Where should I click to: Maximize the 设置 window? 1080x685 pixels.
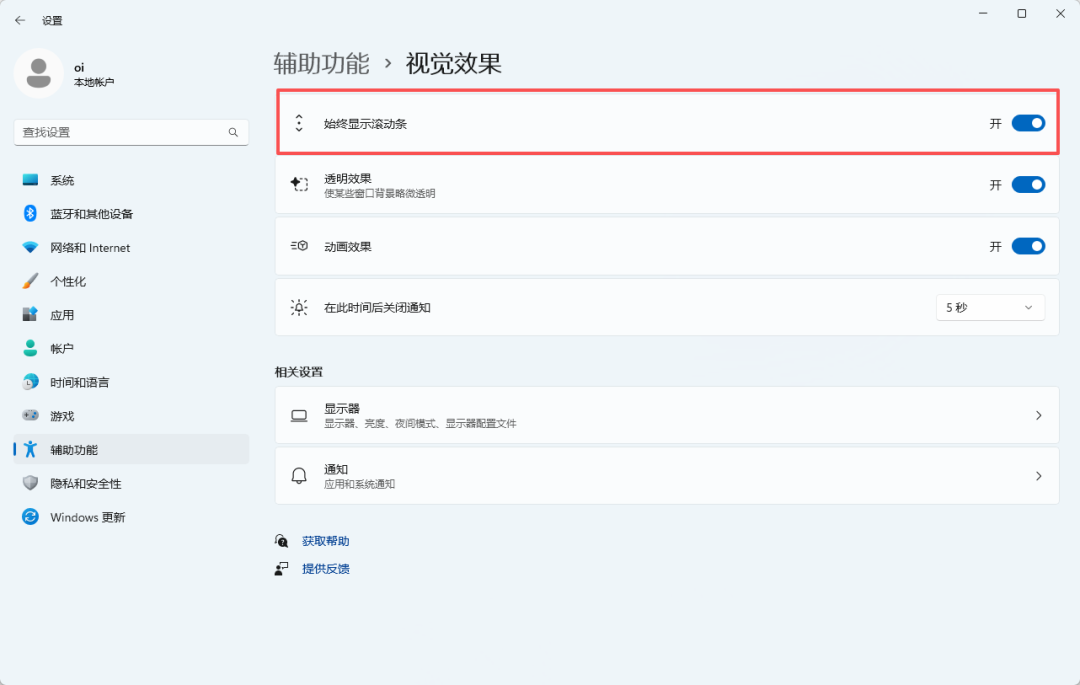pyautogui.click(x=1021, y=14)
